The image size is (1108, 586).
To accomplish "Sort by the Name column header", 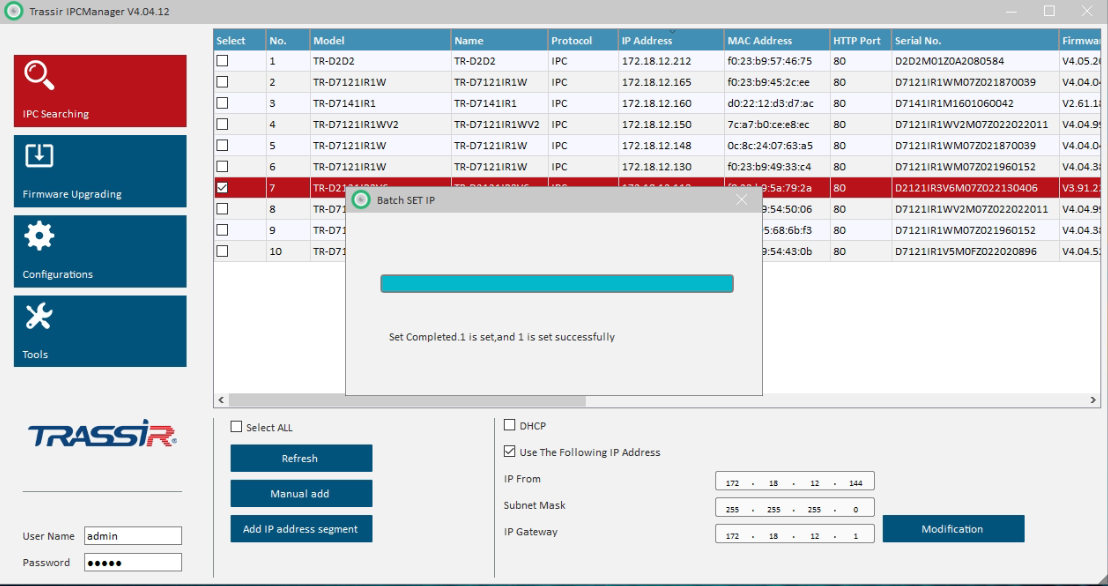I will [x=499, y=40].
